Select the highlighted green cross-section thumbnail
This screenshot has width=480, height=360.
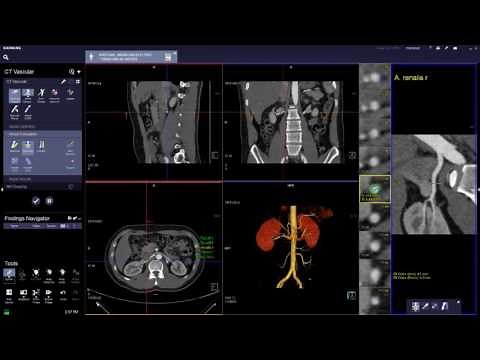point(375,189)
